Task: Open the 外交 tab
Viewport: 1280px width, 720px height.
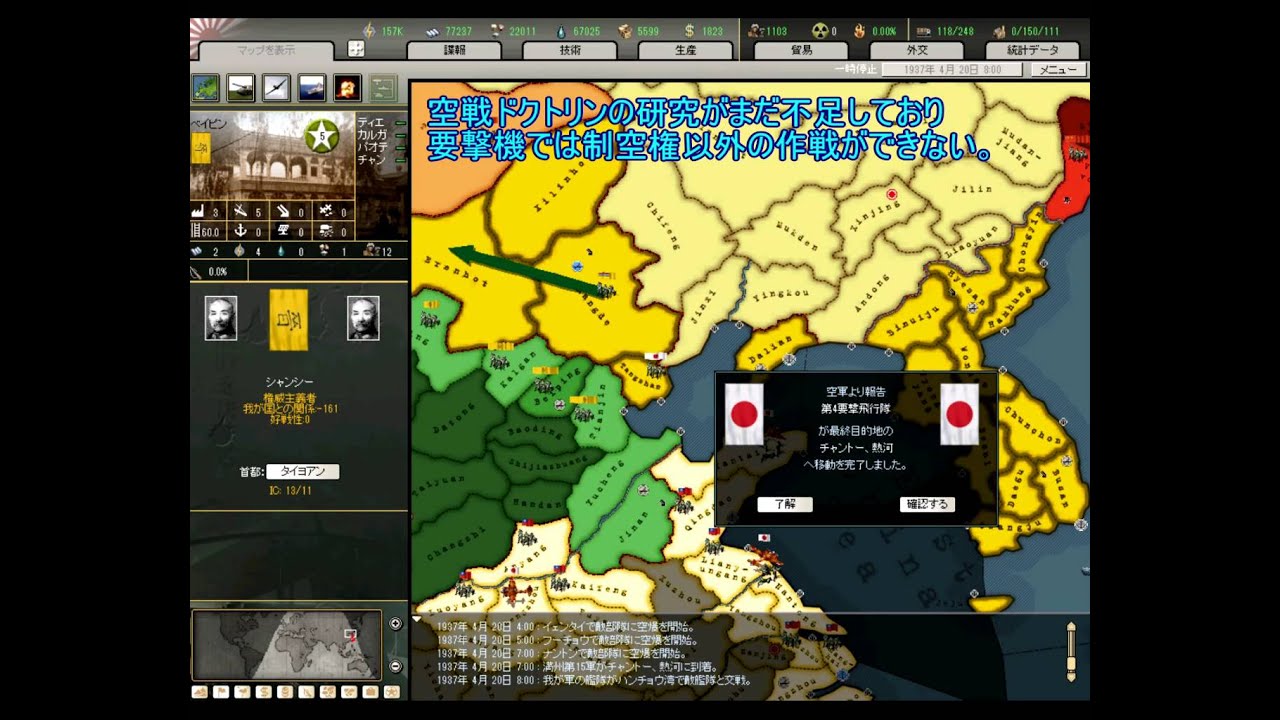Action: click(x=917, y=50)
